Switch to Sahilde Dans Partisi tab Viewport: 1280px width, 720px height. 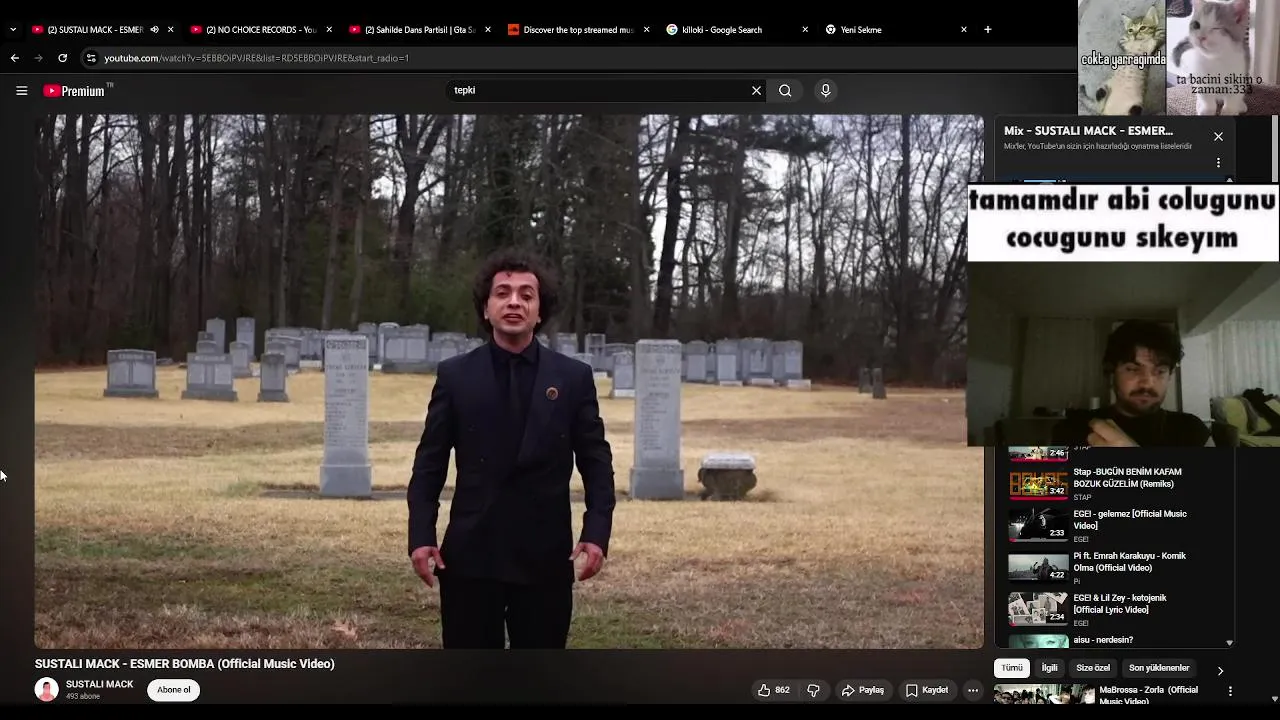419,29
